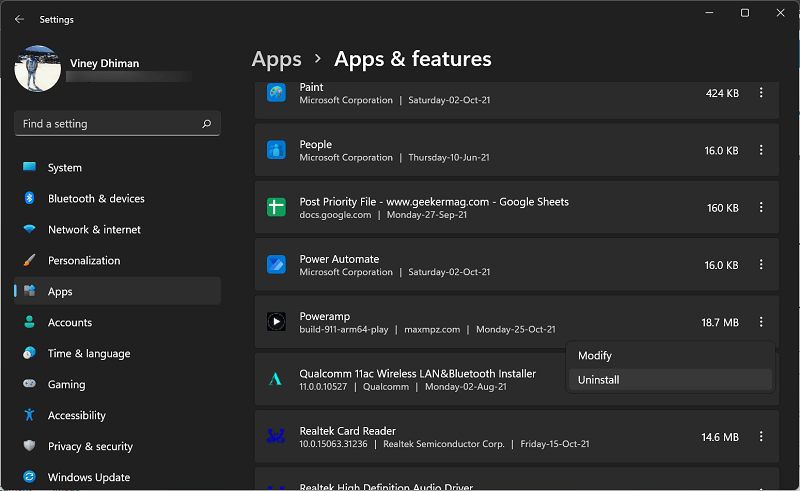Click the Realtek Card Reader icon

276,436
